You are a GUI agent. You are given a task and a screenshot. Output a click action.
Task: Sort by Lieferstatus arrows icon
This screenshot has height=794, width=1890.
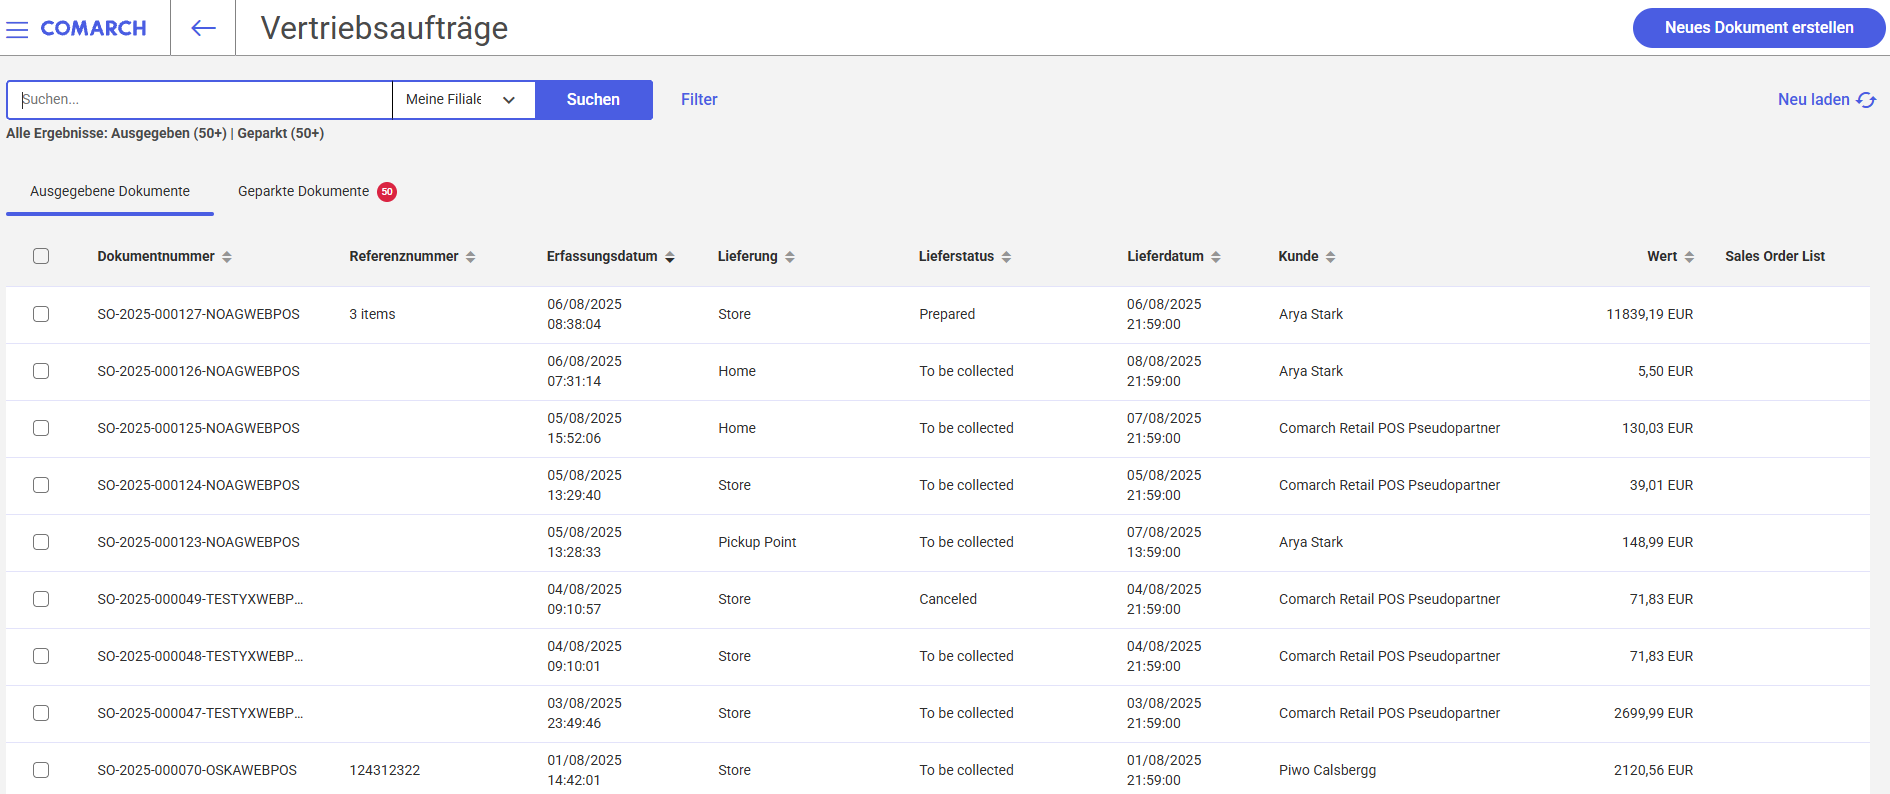pyautogui.click(x=1007, y=257)
